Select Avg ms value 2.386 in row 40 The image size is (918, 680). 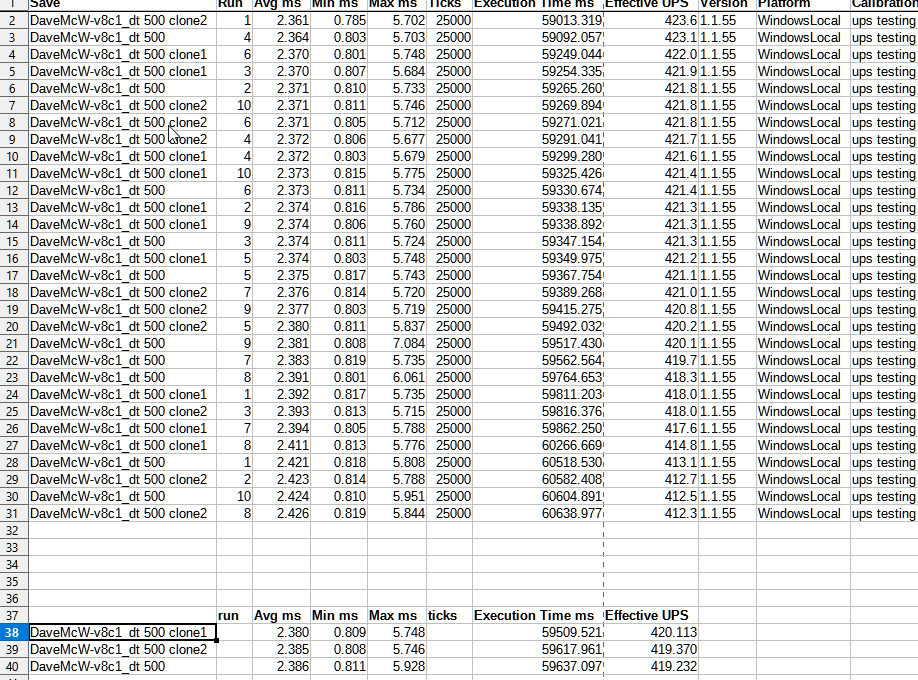point(280,666)
